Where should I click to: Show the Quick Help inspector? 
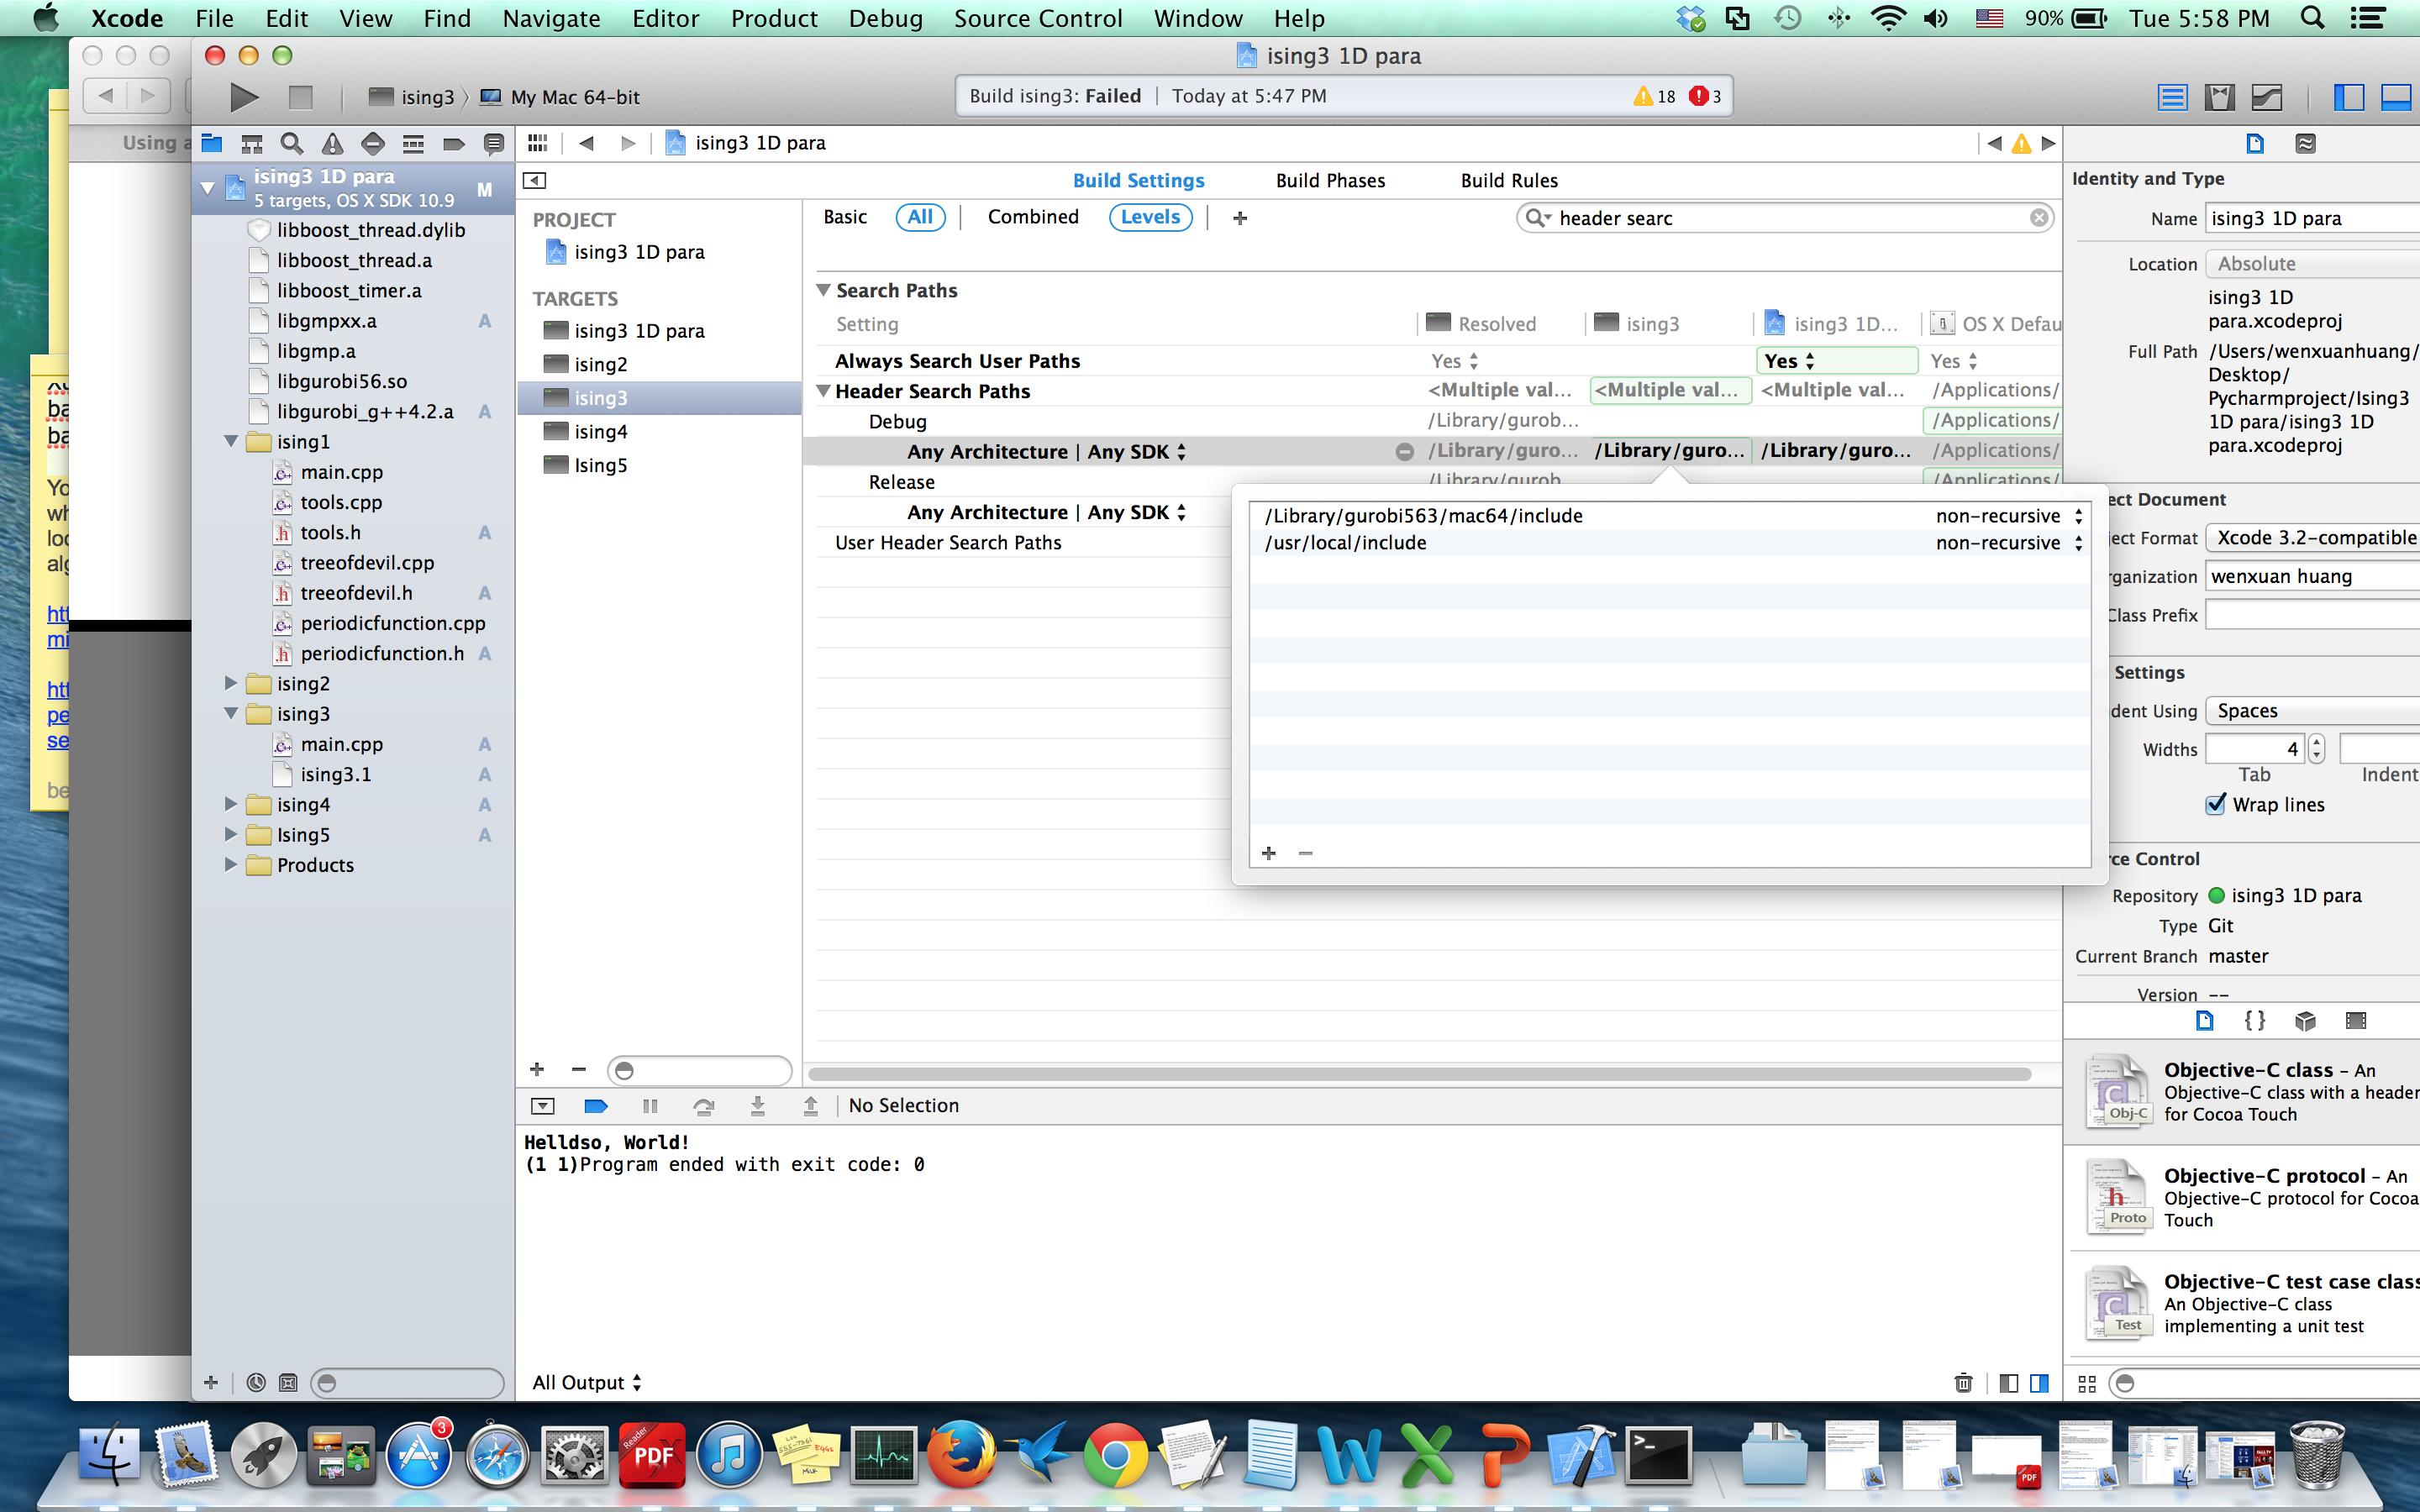click(x=2305, y=143)
